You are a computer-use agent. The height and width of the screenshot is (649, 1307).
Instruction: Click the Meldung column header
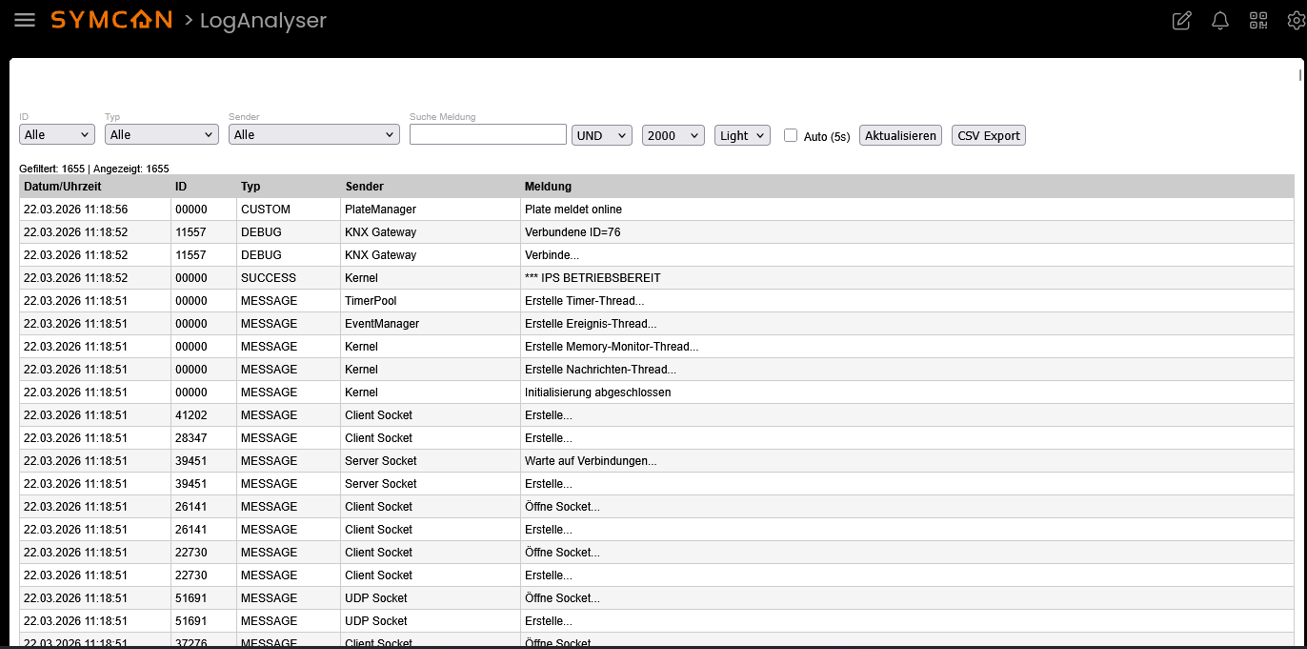[x=548, y=187]
